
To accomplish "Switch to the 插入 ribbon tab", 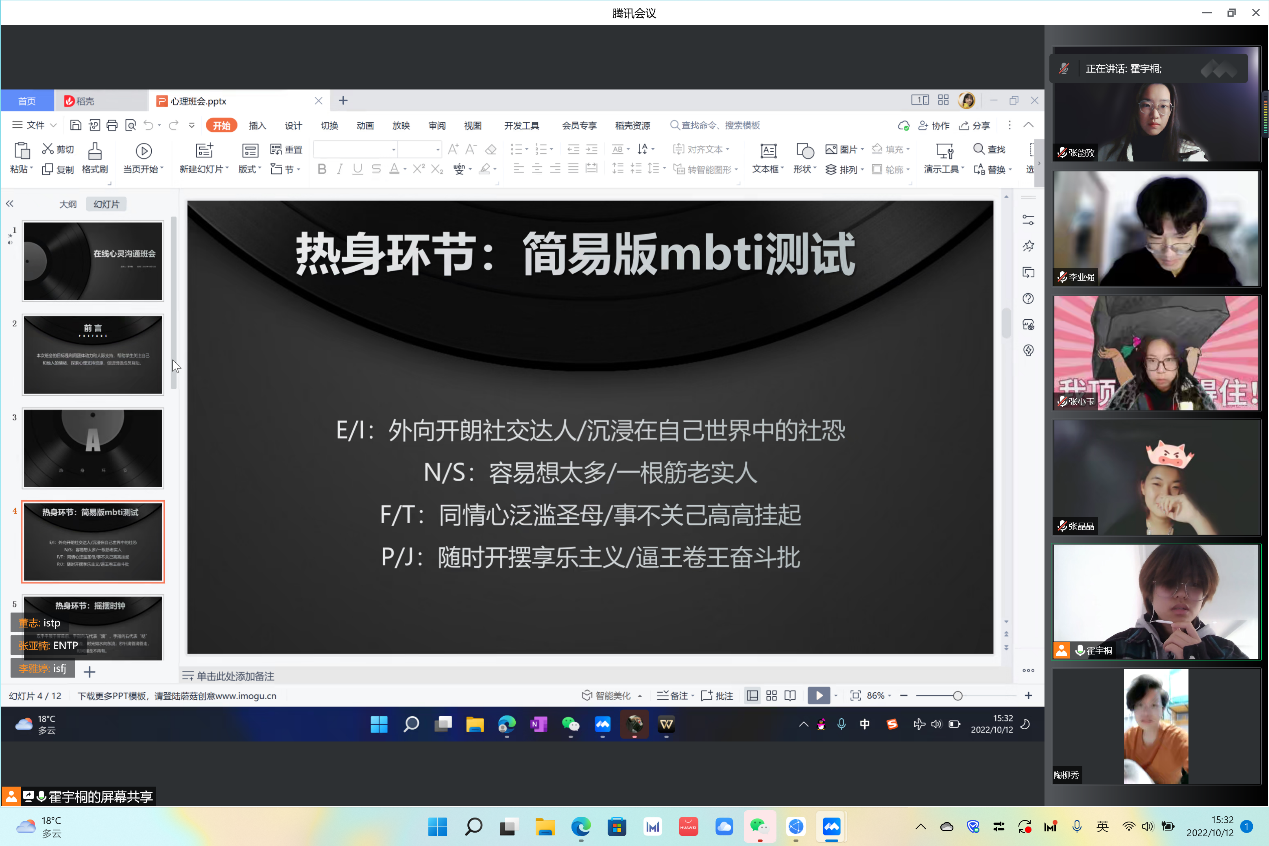I will [257, 126].
